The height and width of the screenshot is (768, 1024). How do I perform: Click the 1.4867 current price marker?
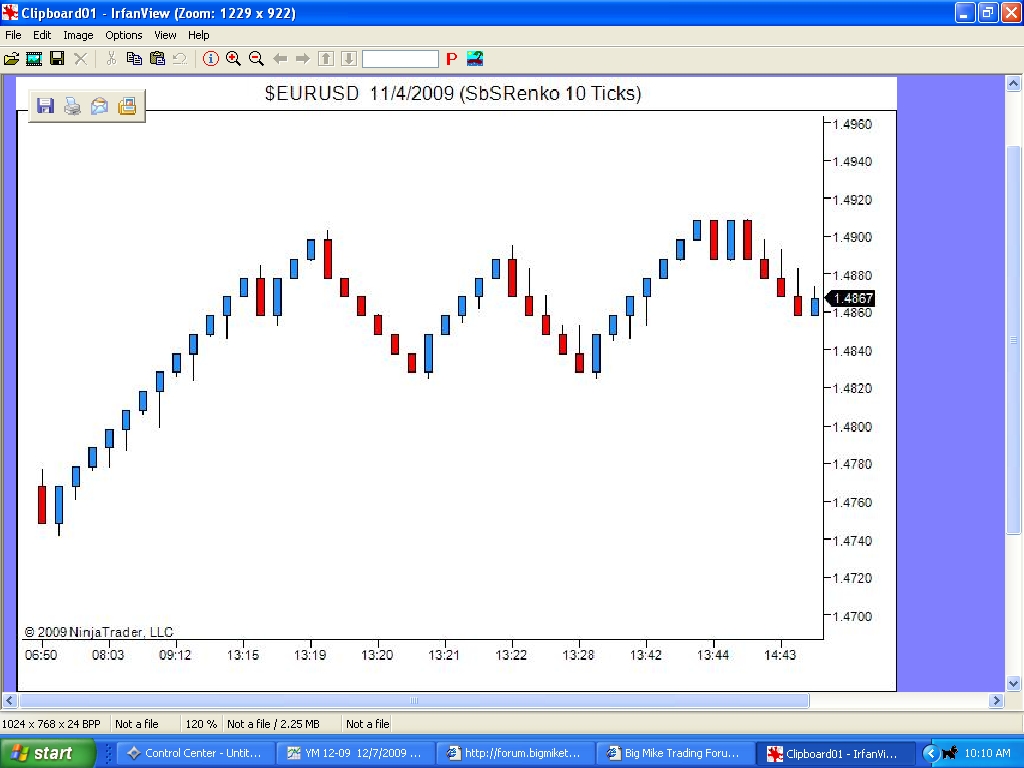(851, 298)
